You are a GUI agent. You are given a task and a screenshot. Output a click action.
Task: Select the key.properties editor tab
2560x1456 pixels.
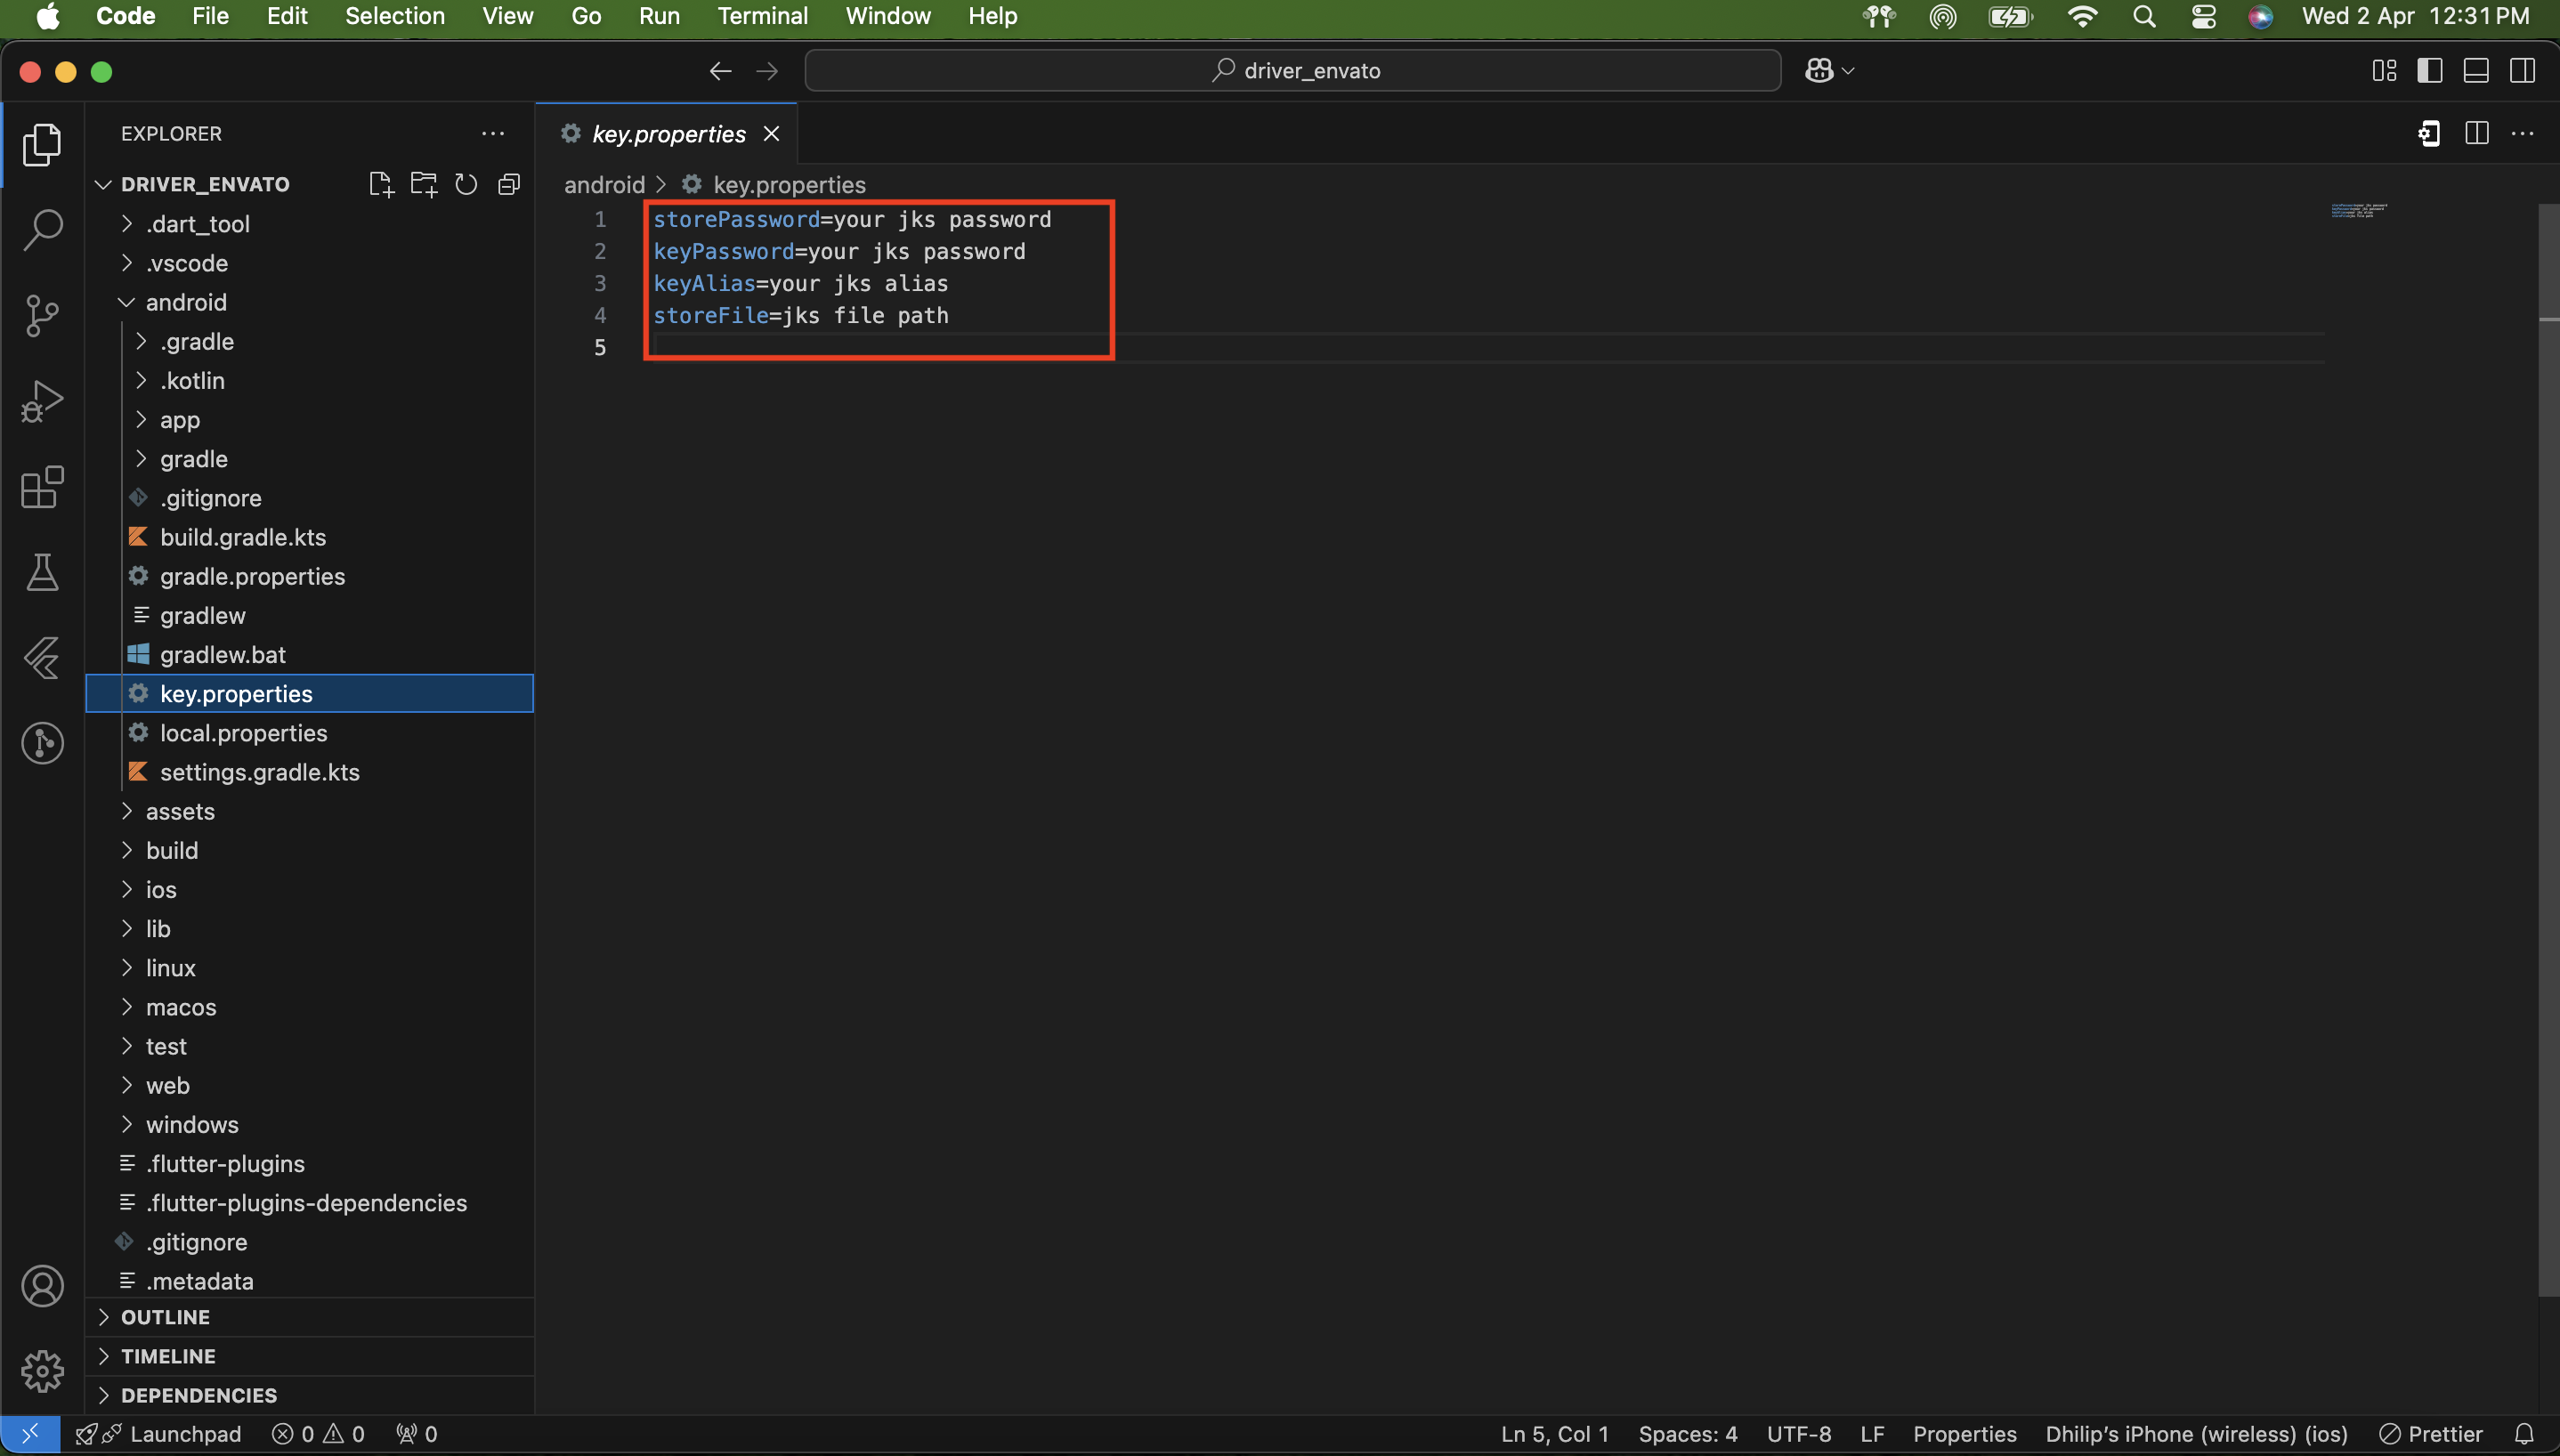(668, 134)
